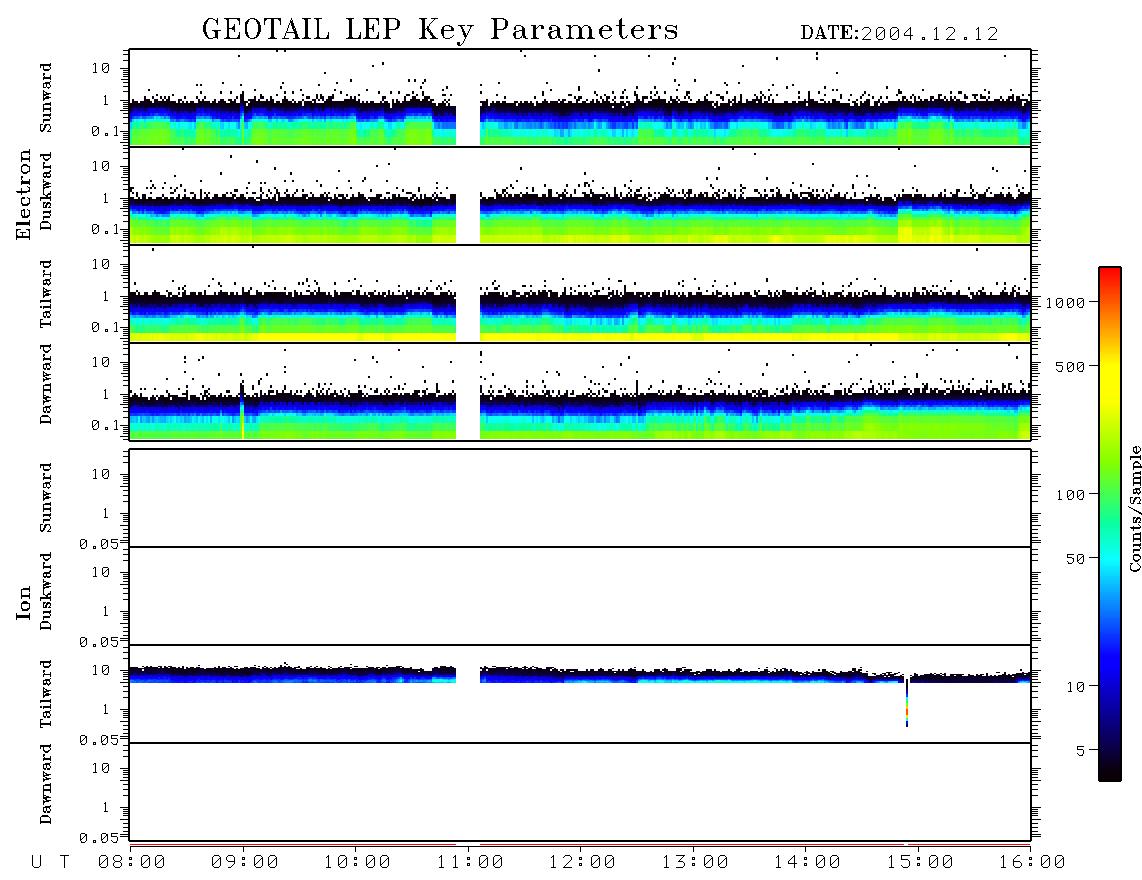This screenshot has height=880, width=1142.
Task: Click the 11:00 time tick label
Action: 470,863
